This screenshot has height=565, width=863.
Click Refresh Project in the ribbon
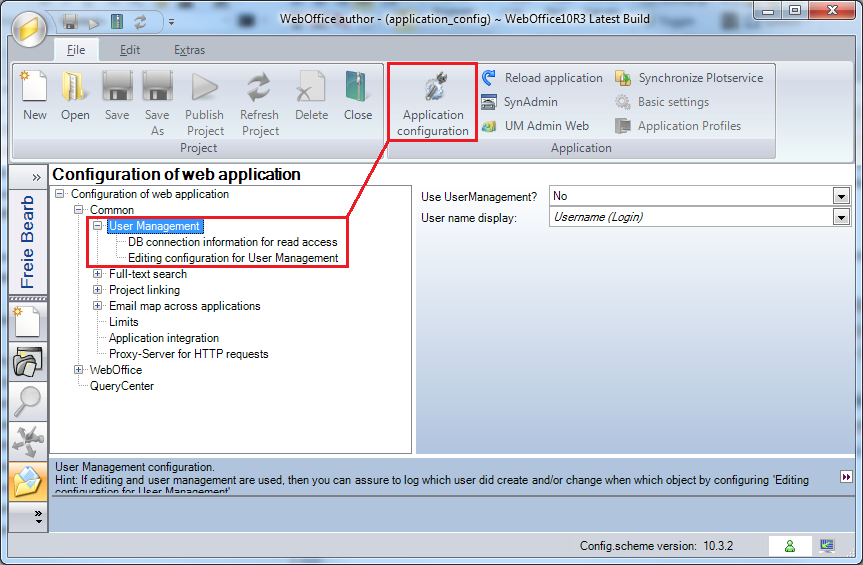[259, 103]
